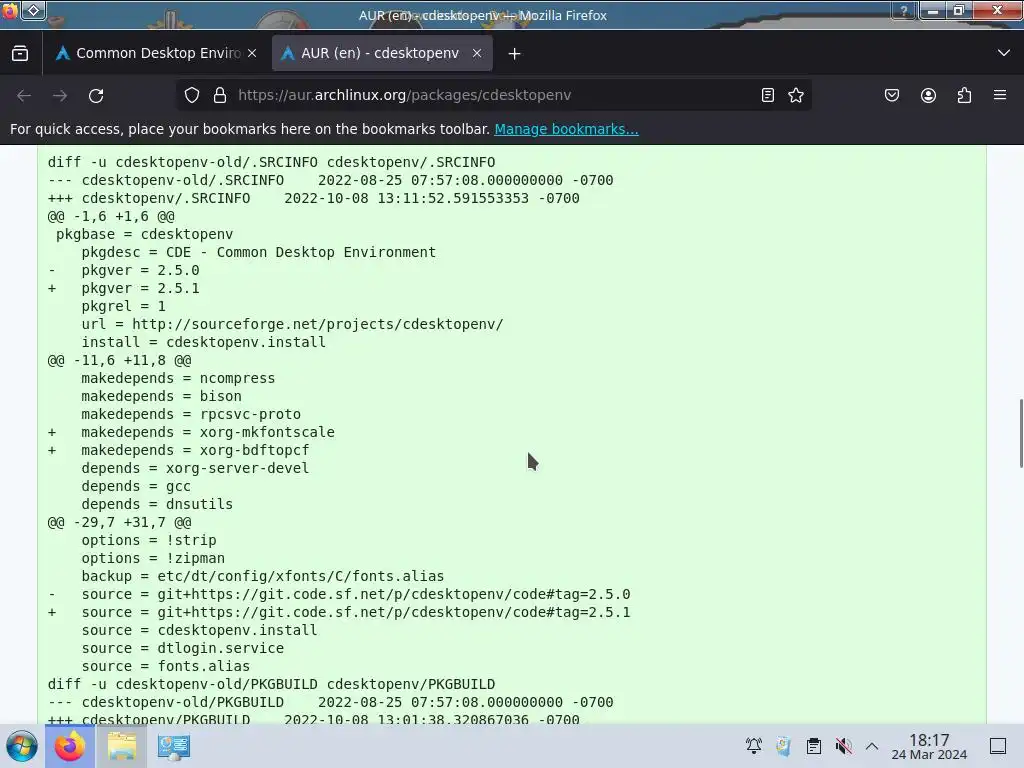Viewport: 1024px width, 768px height.
Task: Reload the current page
Action: [x=96, y=95]
